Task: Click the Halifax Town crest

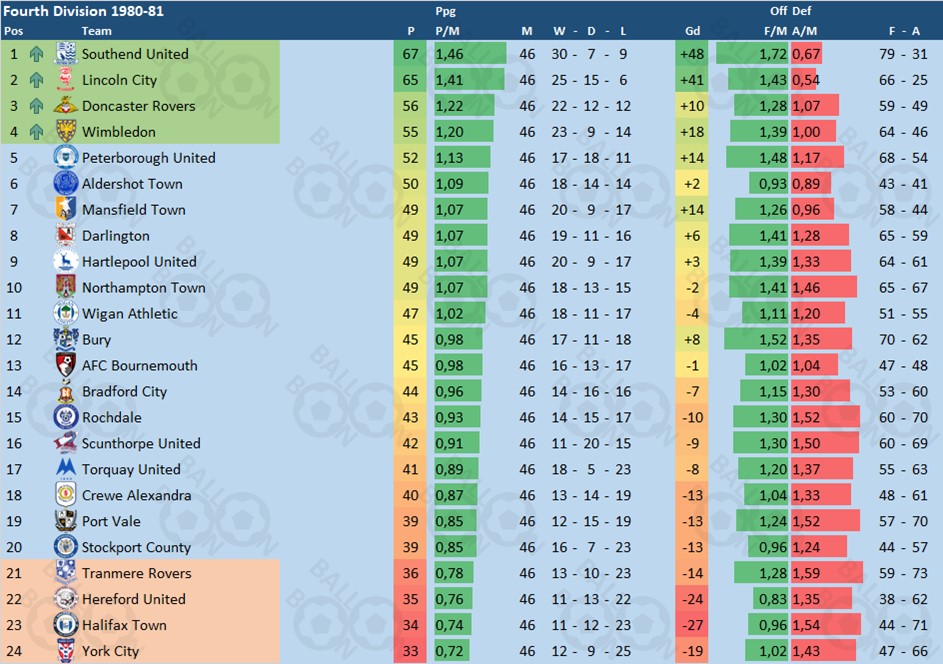Action: (66, 624)
